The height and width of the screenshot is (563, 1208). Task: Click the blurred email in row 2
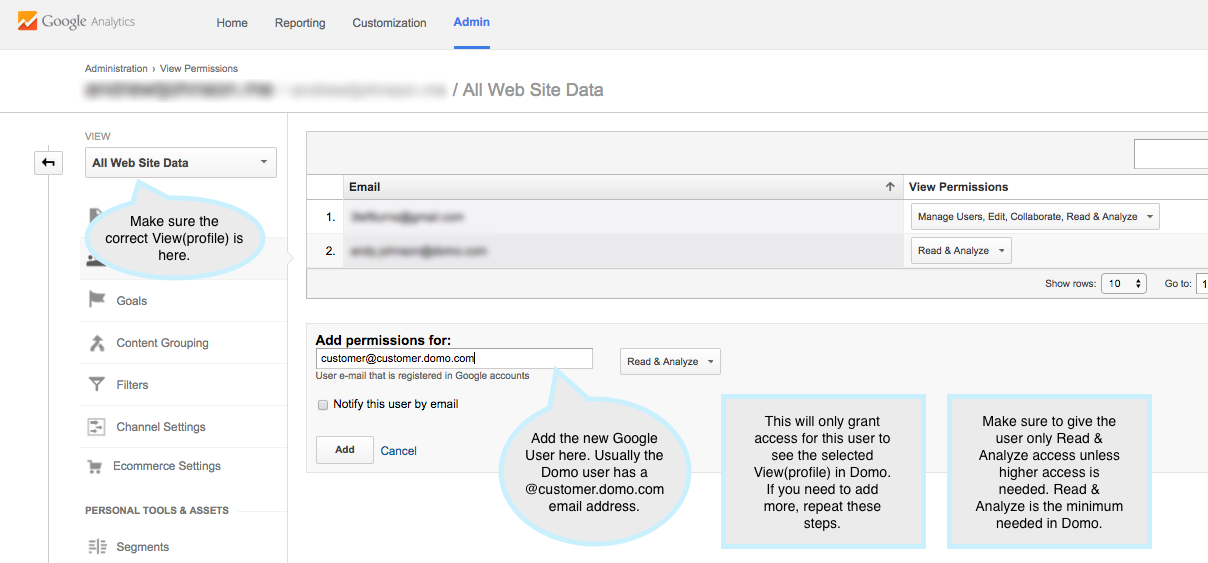418,251
